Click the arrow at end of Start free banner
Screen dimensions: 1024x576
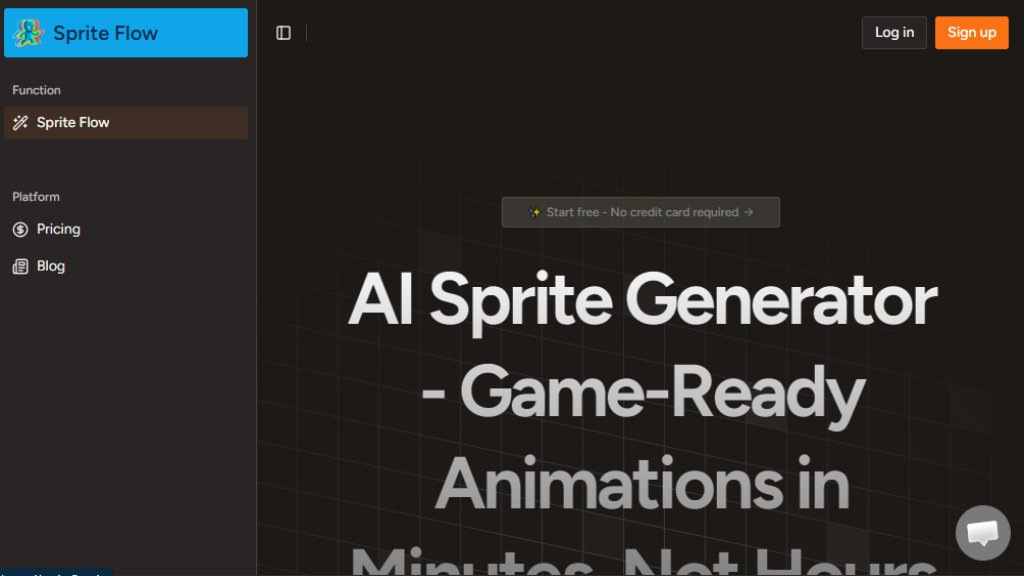[749, 212]
